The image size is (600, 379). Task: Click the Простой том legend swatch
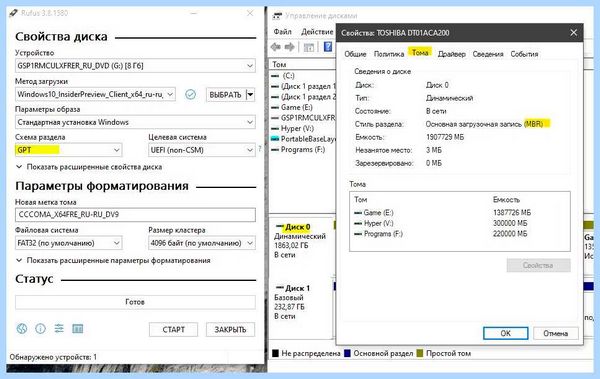(420, 353)
